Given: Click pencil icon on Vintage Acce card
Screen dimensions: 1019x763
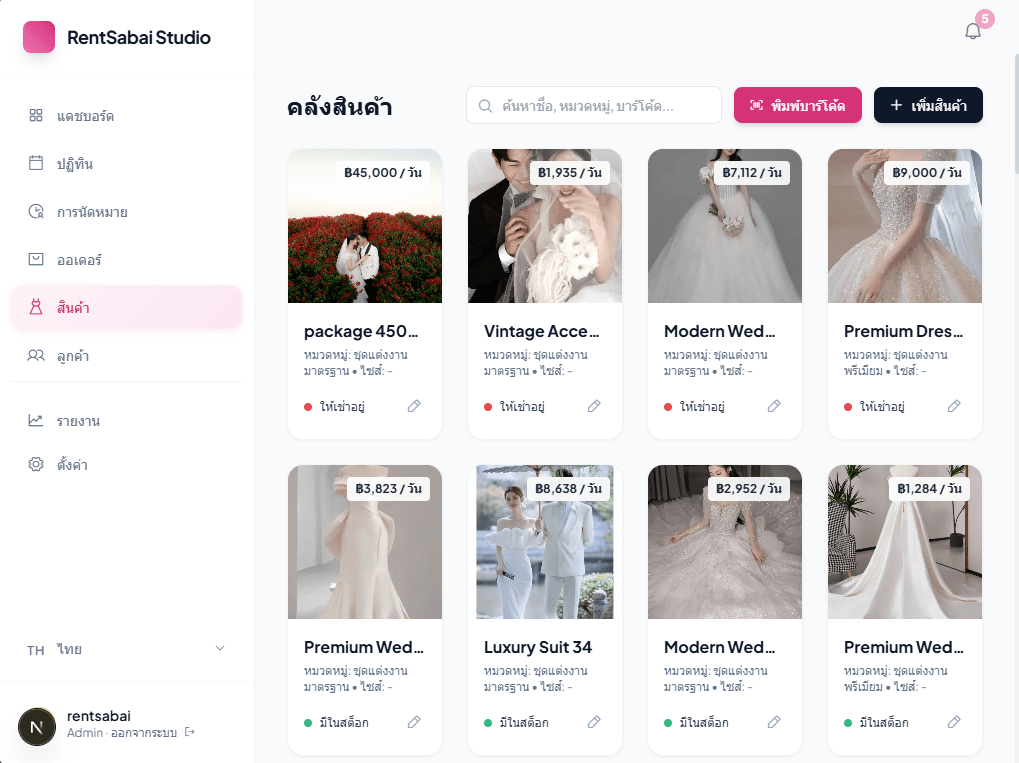Looking at the screenshot, I should pyautogui.click(x=594, y=406).
